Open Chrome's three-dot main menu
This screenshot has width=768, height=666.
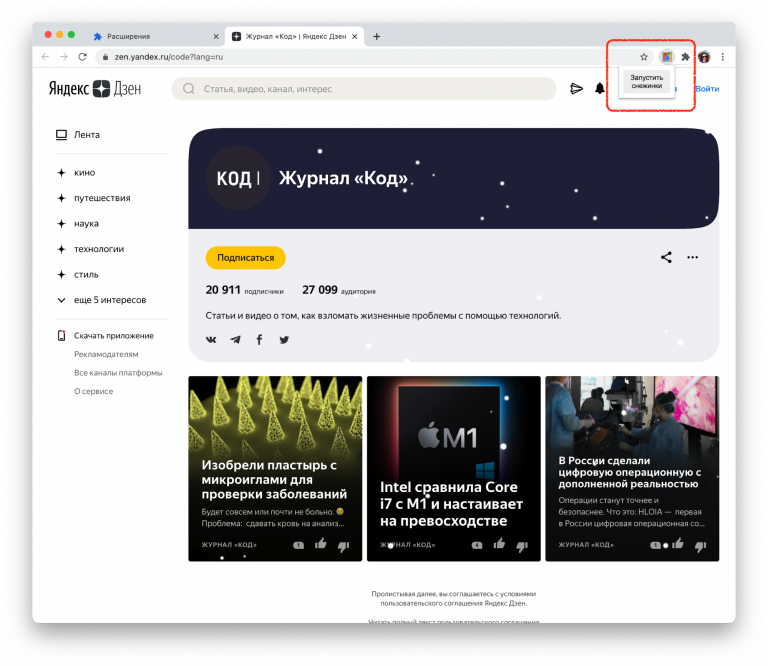pyautogui.click(x=722, y=57)
